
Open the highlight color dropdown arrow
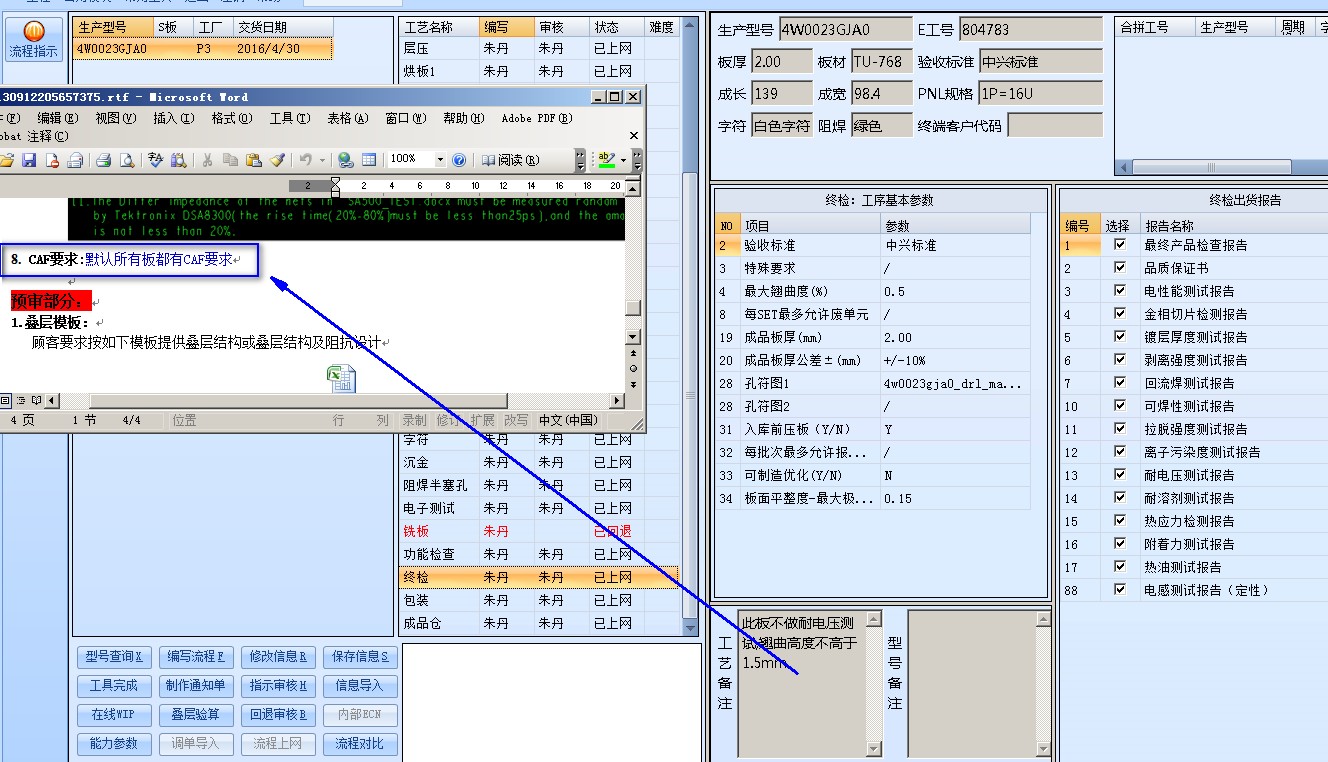(x=623, y=160)
